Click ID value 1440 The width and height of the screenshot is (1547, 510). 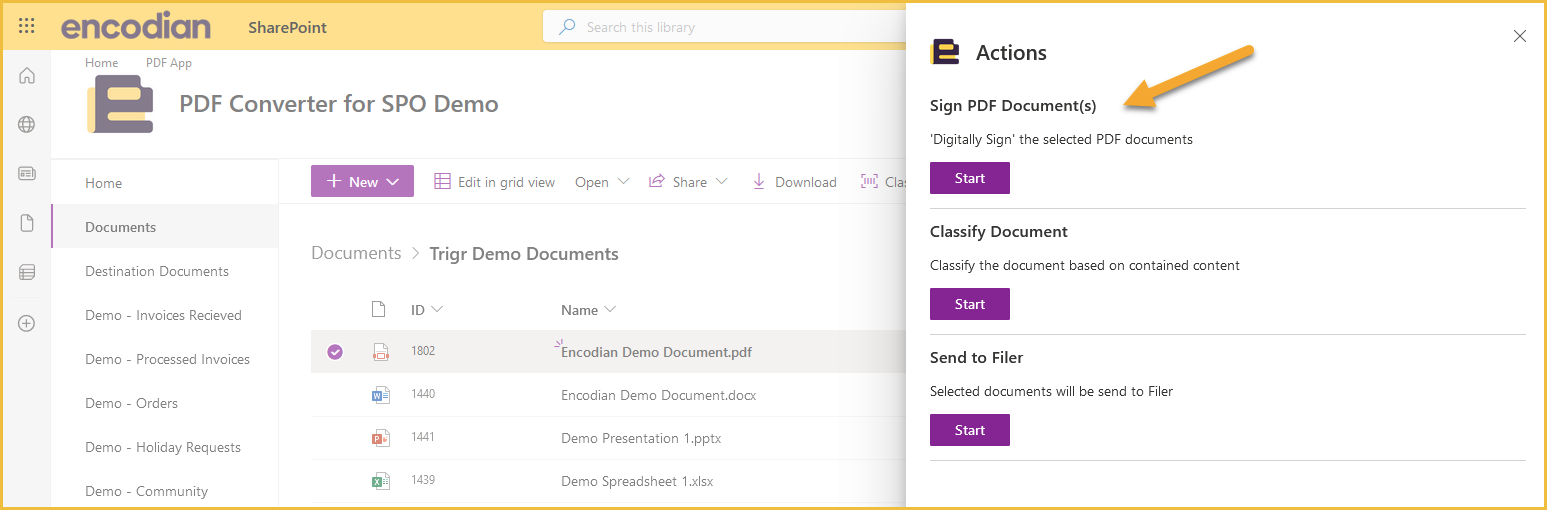[x=423, y=394]
